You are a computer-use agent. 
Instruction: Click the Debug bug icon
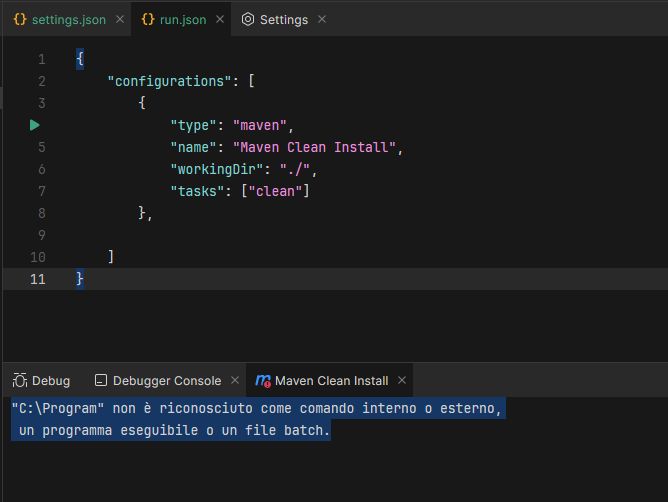tap(20, 380)
